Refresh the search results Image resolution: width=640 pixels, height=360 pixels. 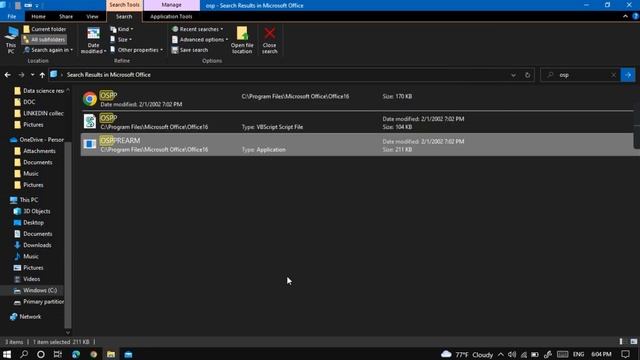527,75
